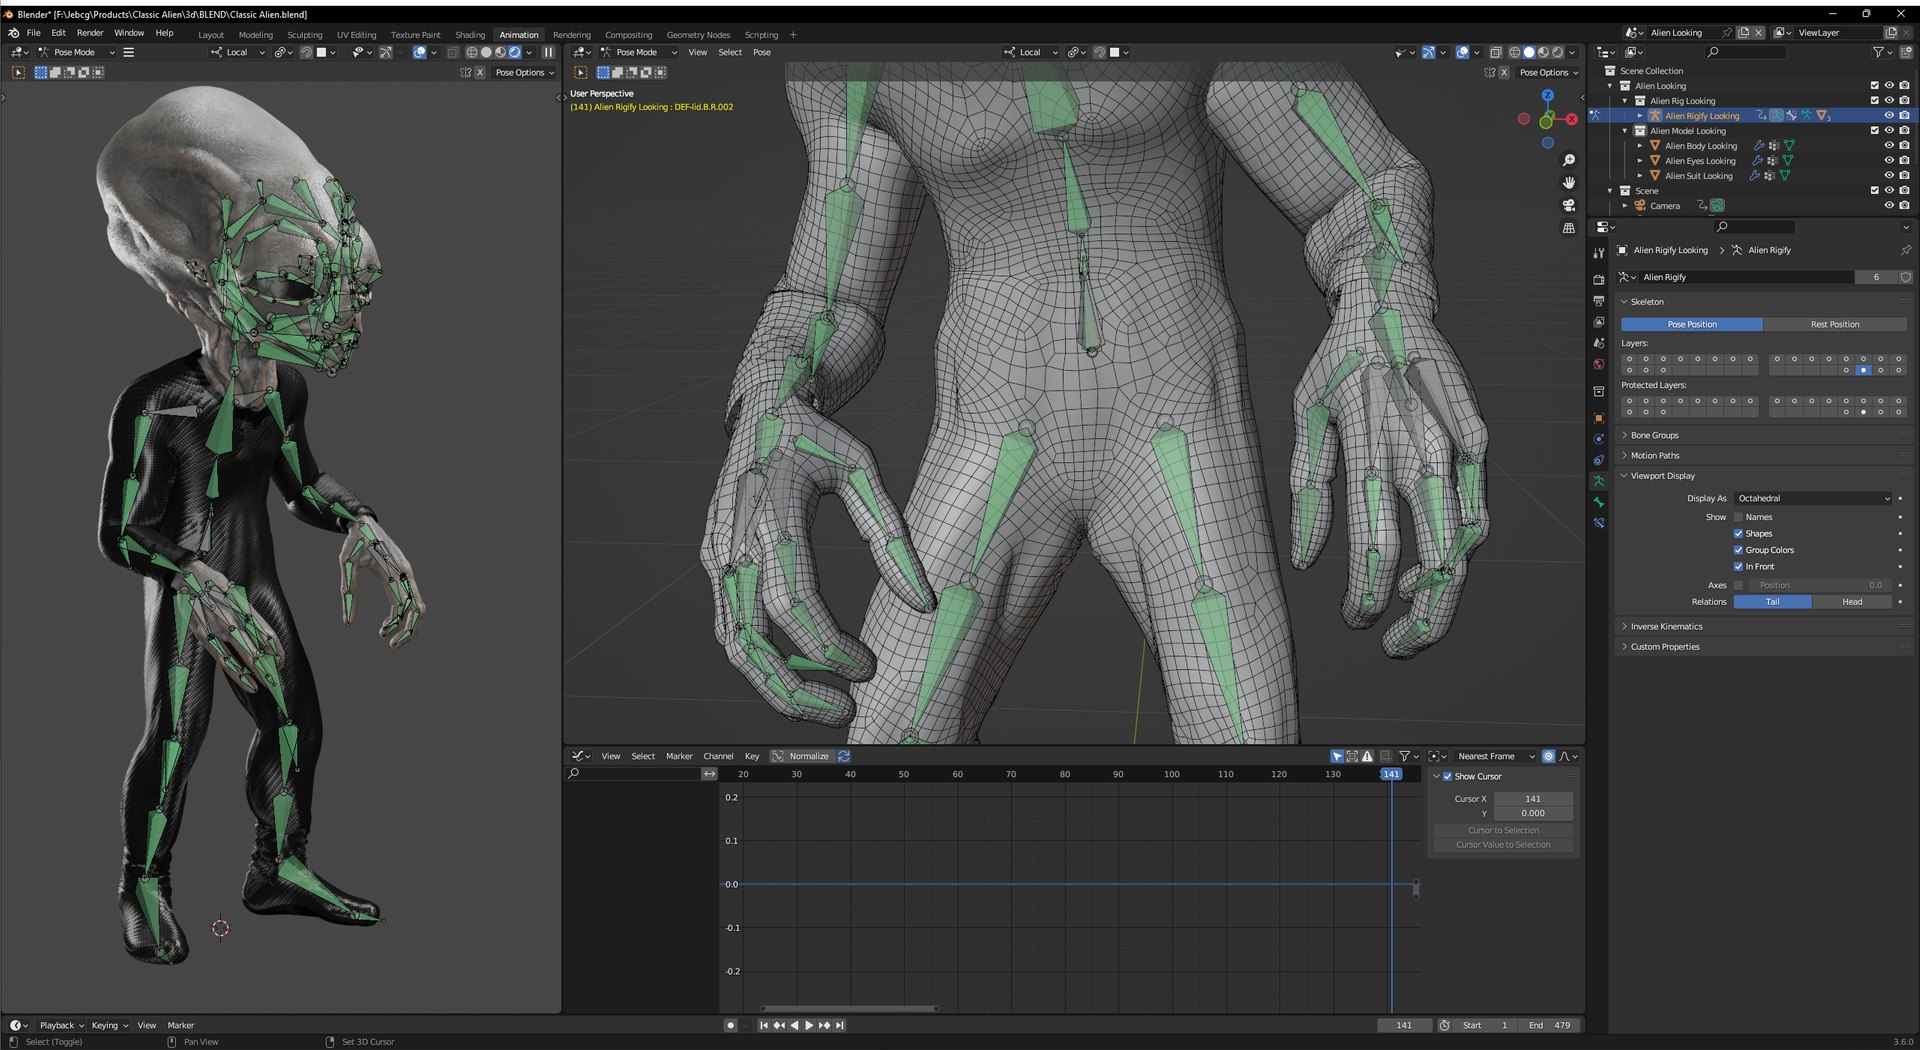Screen dimensions: 1920x1050
Task: Disable In Front checkbox
Action: point(1738,567)
